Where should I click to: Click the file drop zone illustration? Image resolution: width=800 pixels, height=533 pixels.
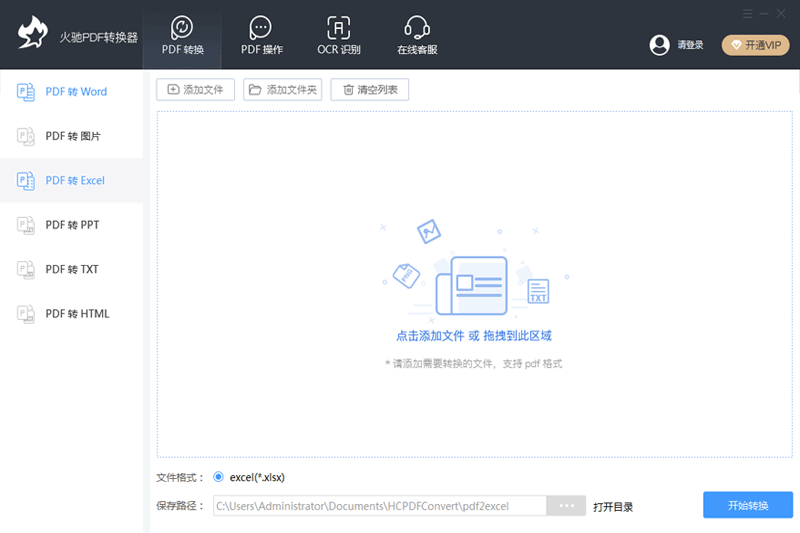pos(474,270)
